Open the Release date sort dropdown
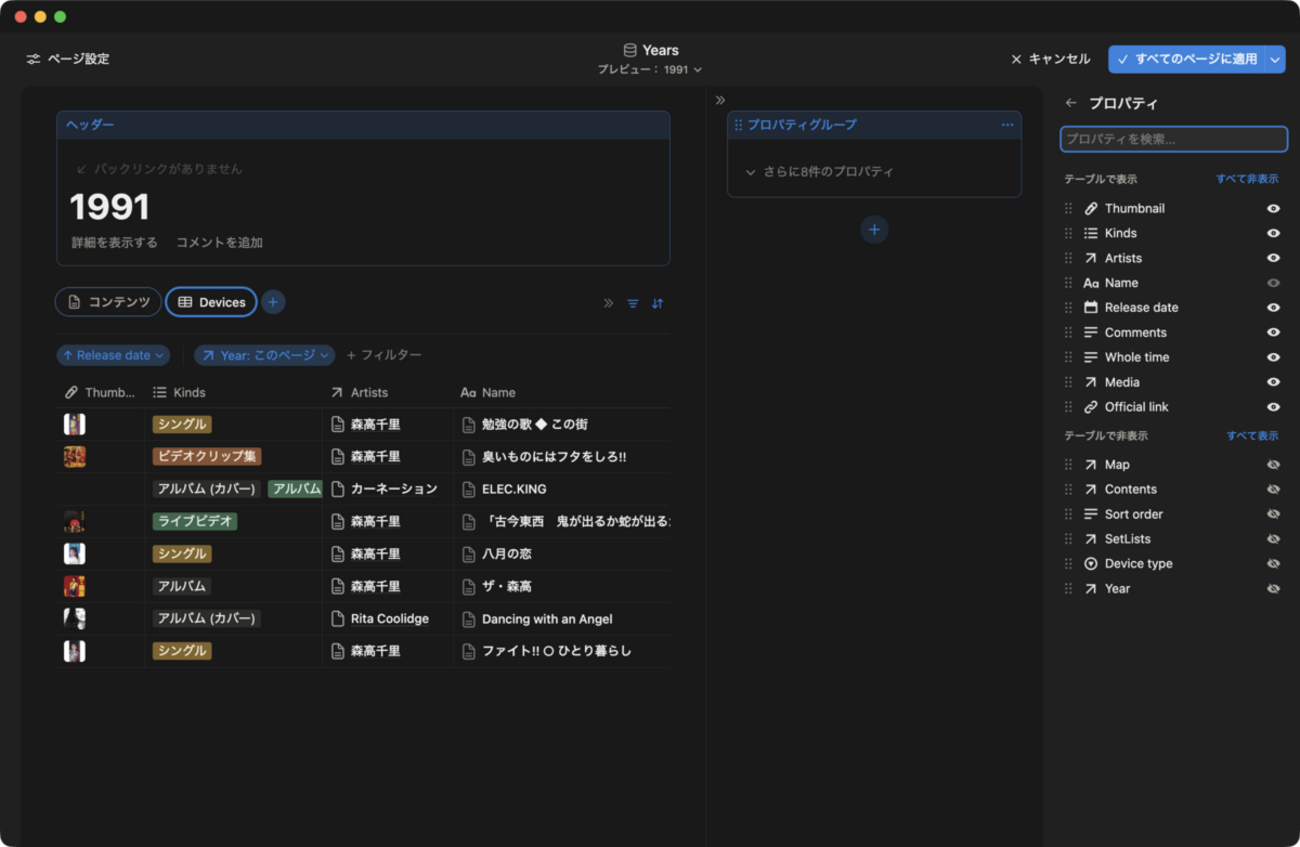 113,355
